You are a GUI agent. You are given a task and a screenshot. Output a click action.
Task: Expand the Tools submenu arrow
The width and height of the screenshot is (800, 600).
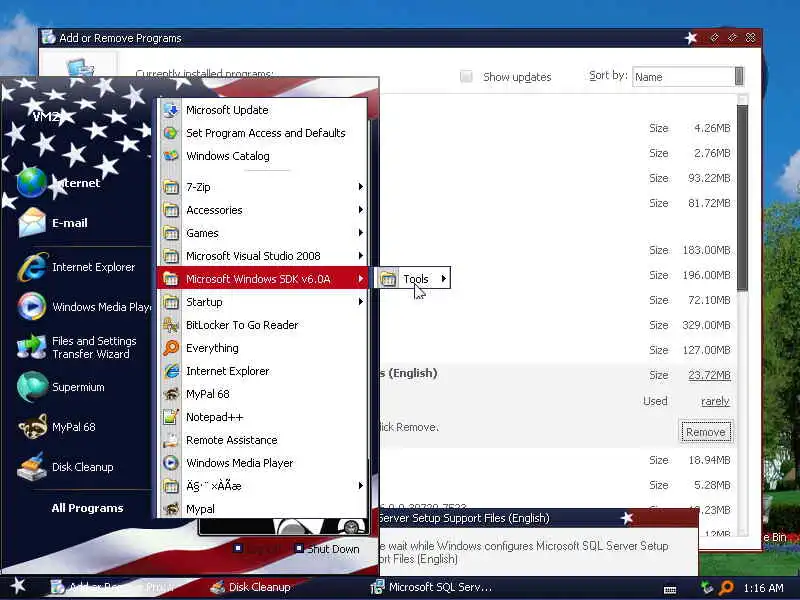point(443,279)
